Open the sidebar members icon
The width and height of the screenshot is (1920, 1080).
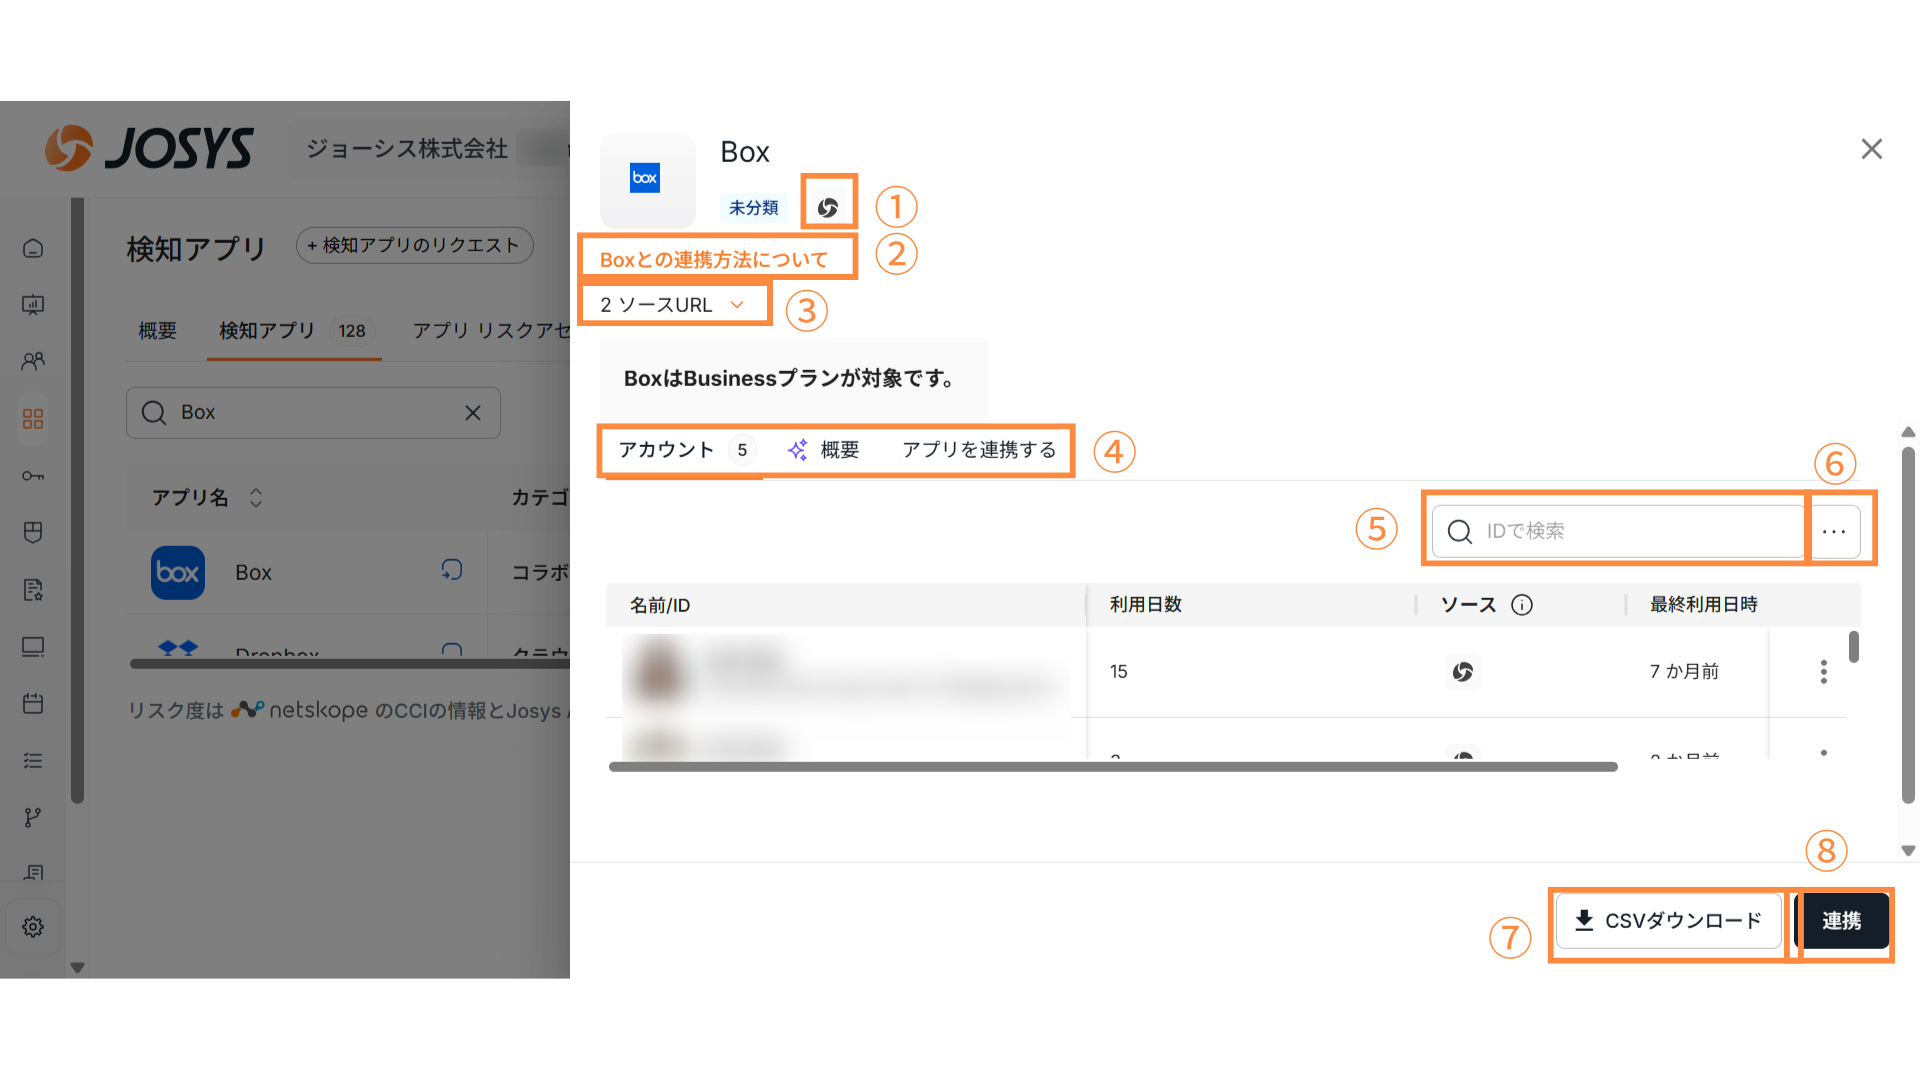[x=33, y=361]
